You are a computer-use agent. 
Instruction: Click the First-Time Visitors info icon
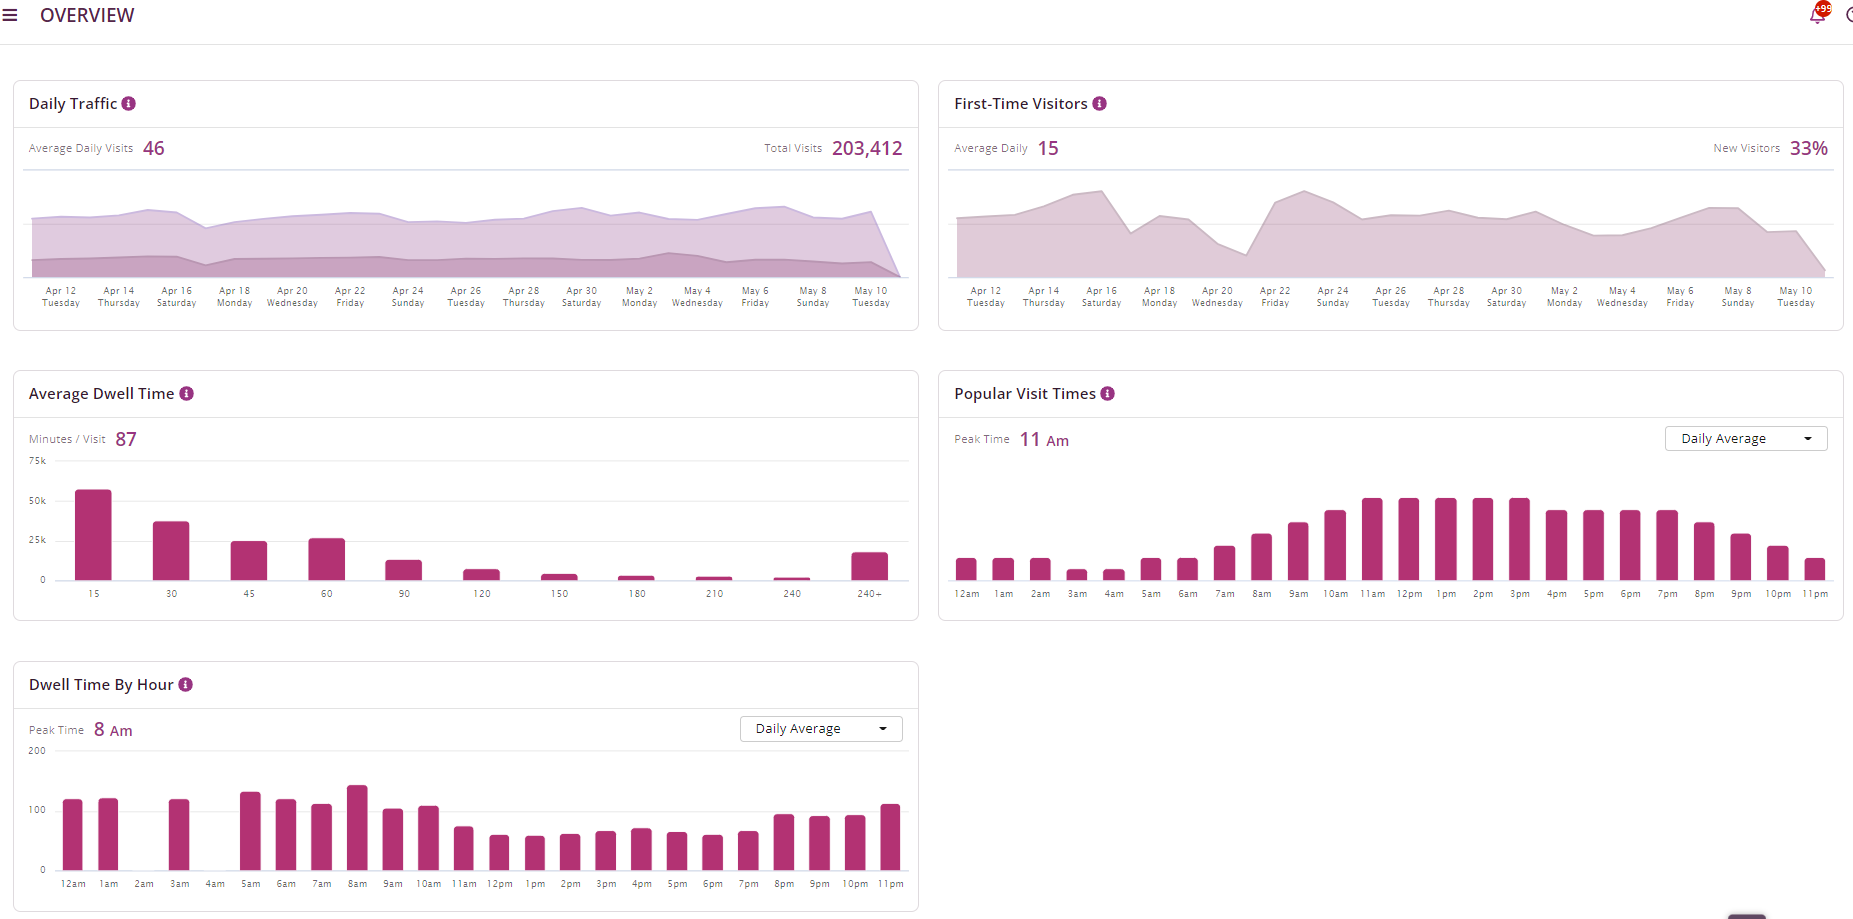pos(1099,104)
